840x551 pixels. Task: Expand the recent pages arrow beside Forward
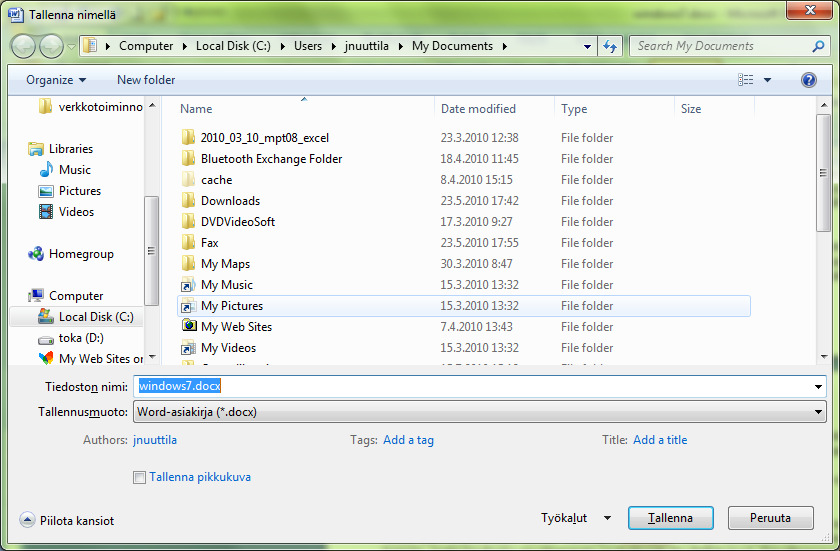coord(71,47)
